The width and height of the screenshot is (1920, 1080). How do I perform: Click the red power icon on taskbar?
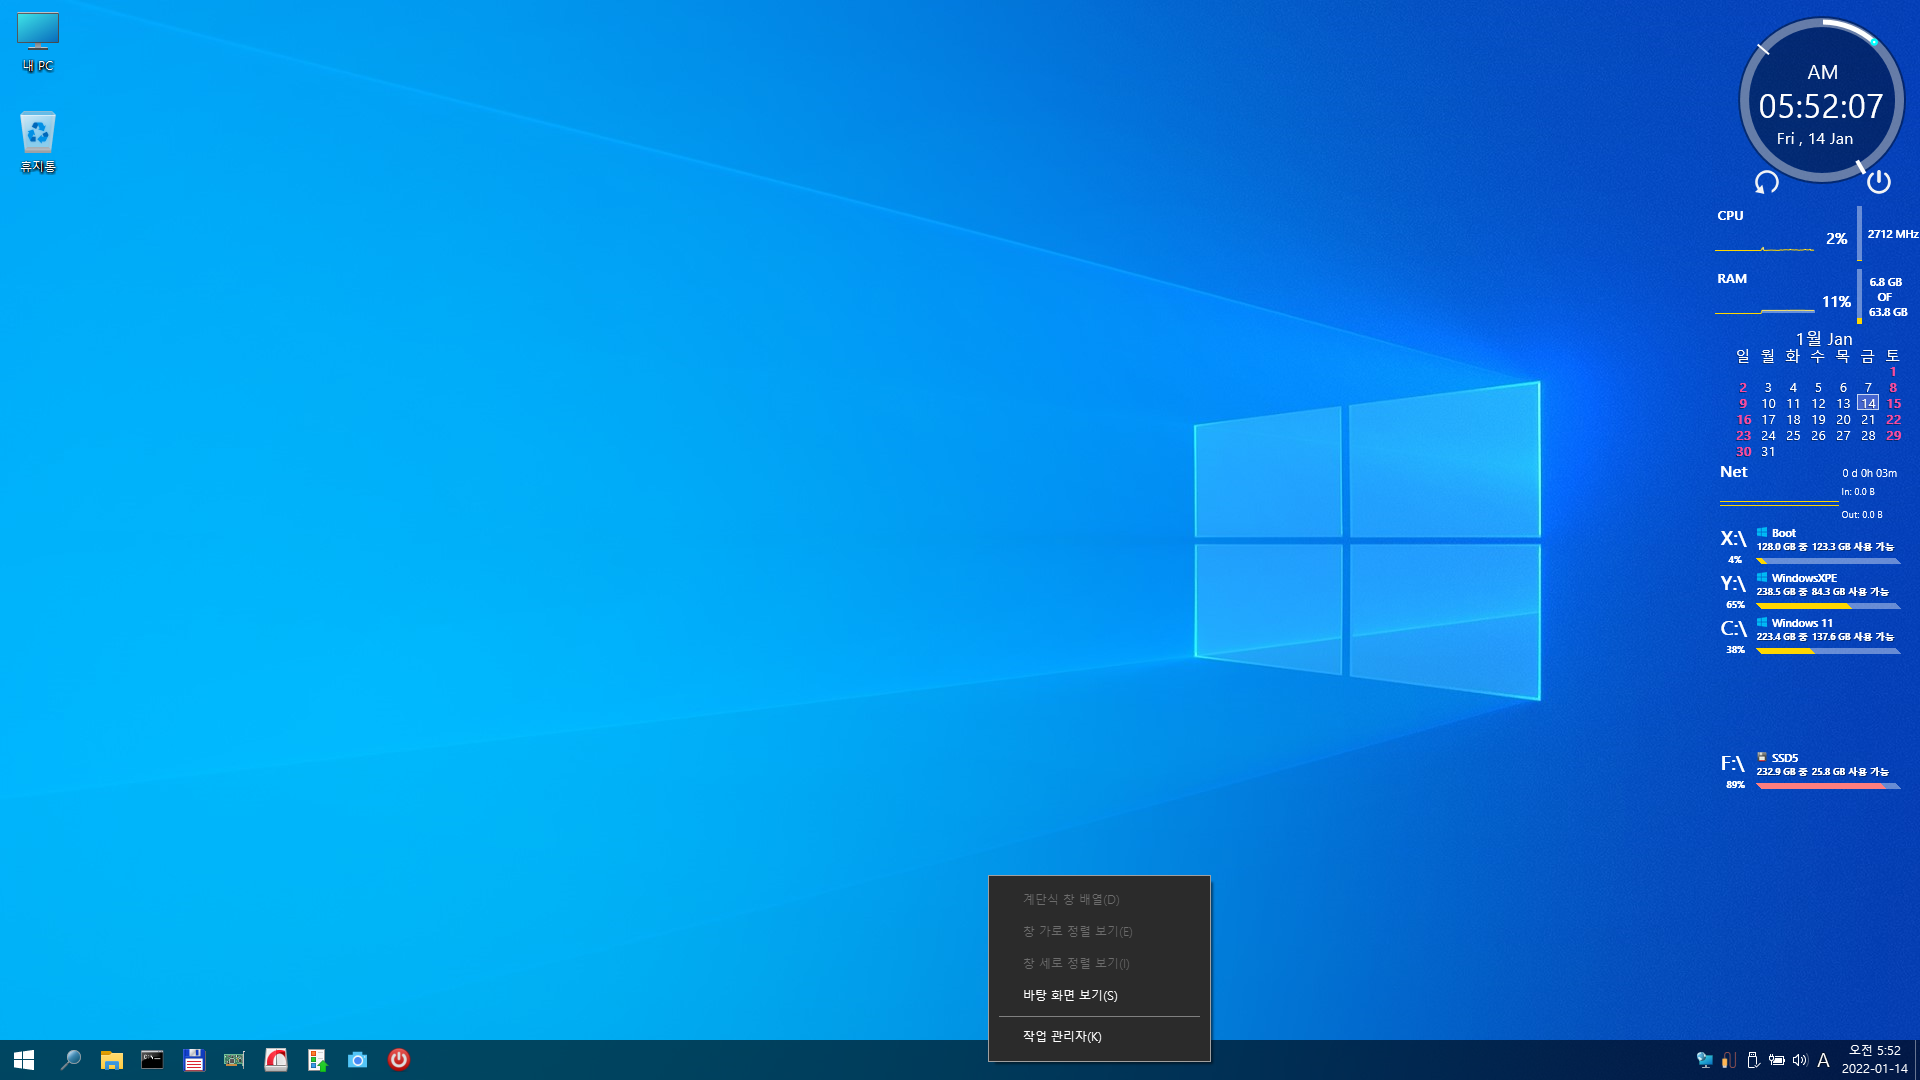click(399, 1060)
